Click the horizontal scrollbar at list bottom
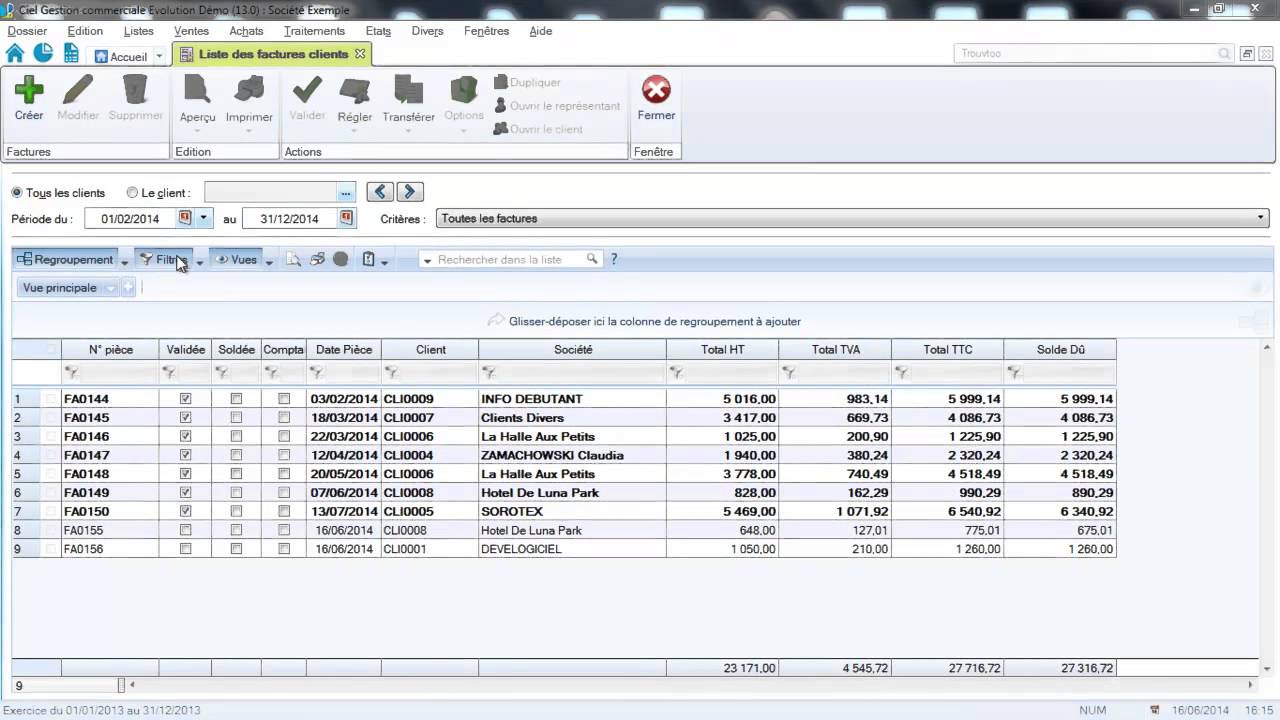Screen dimensions: 1280x720 click(x=690, y=686)
